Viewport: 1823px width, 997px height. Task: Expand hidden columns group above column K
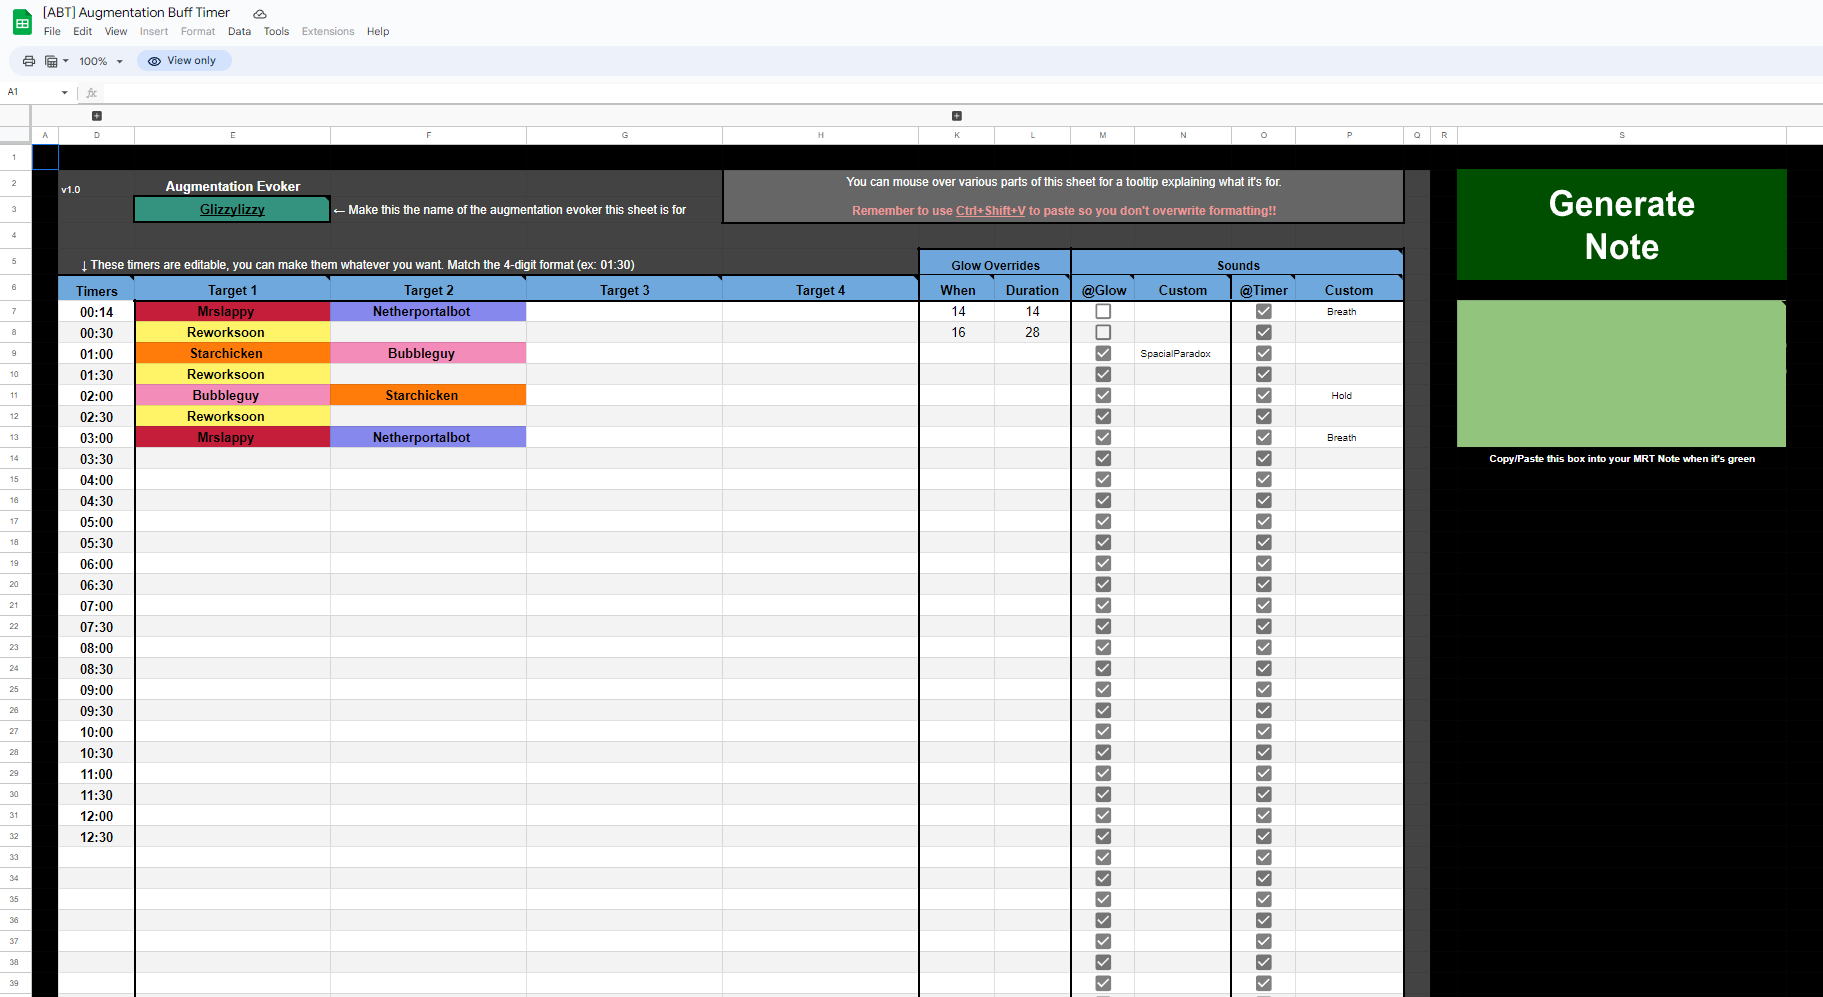[x=957, y=116]
